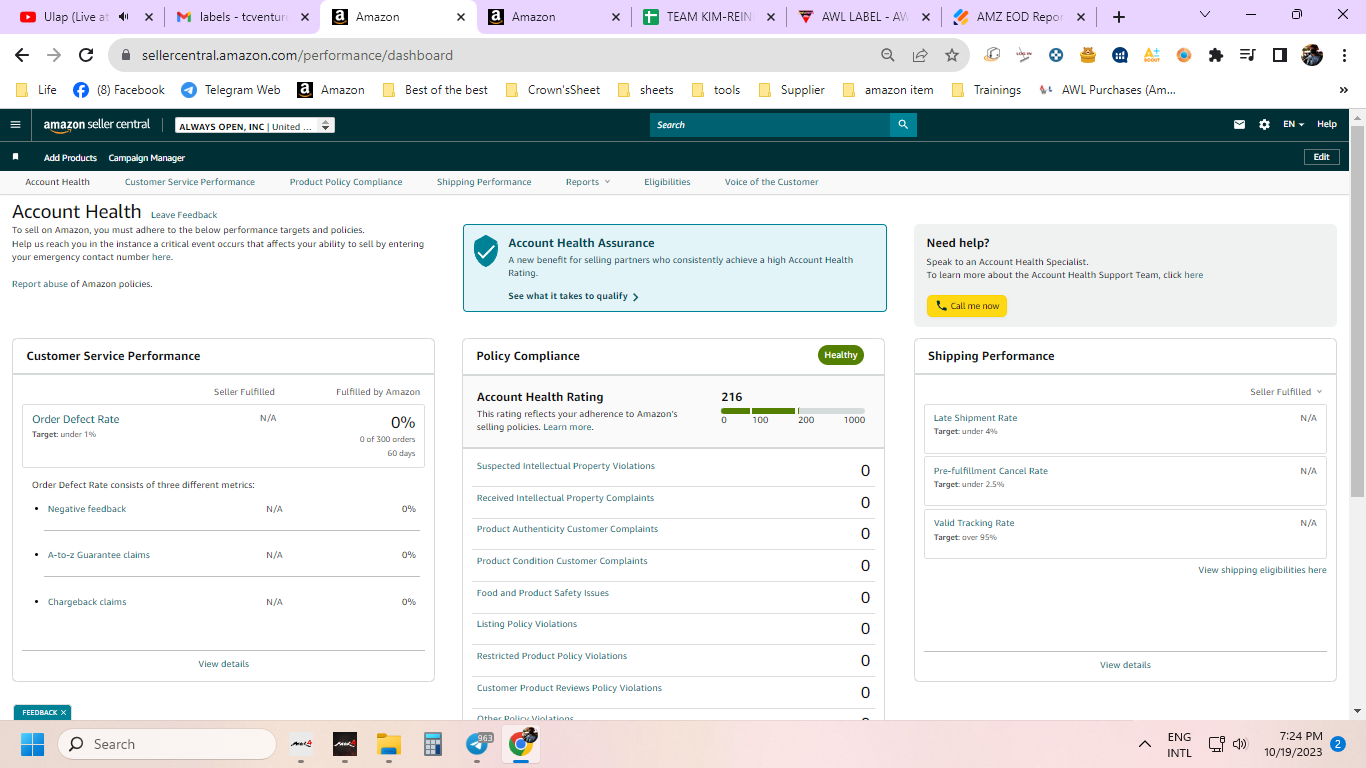Open the messages envelope icon
The image size is (1366, 768).
(x=1240, y=125)
